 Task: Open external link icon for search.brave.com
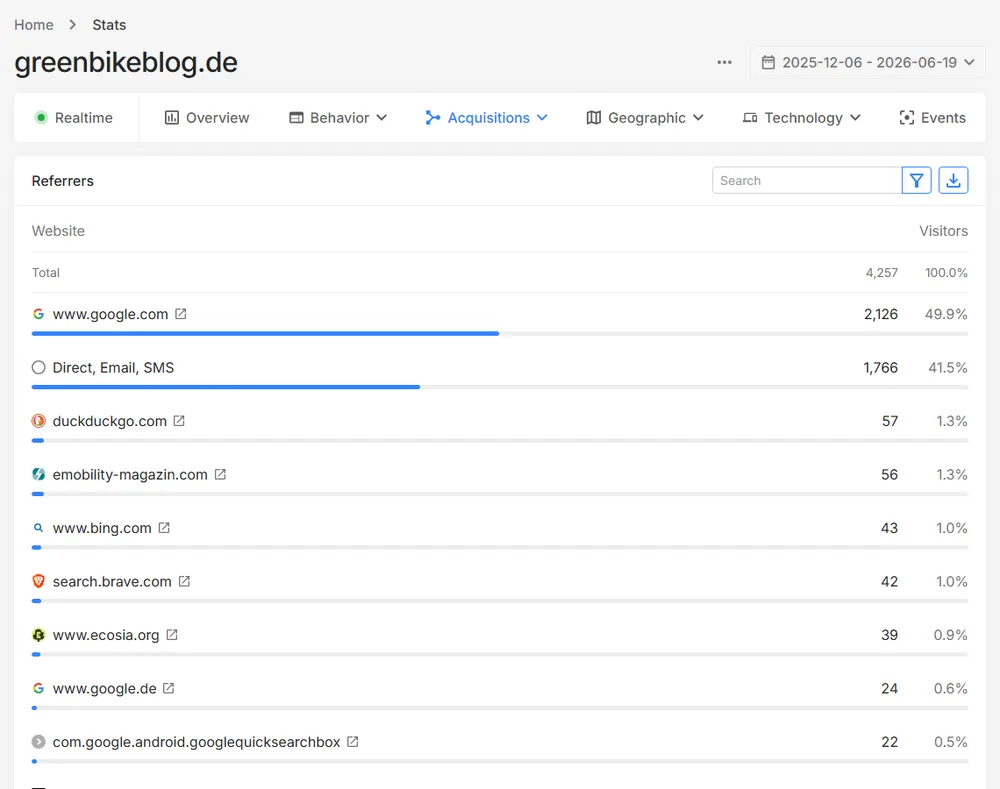[x=184, y=582]
